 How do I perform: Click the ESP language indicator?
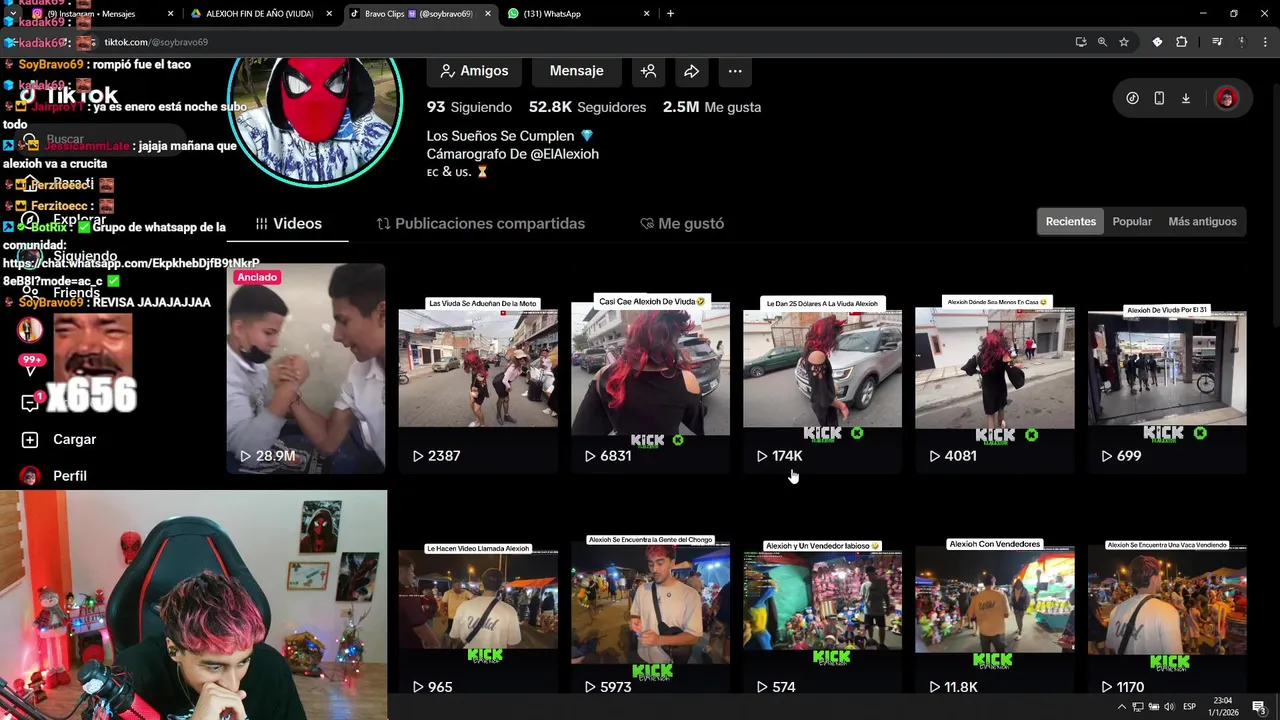[x=1189, y=707]
